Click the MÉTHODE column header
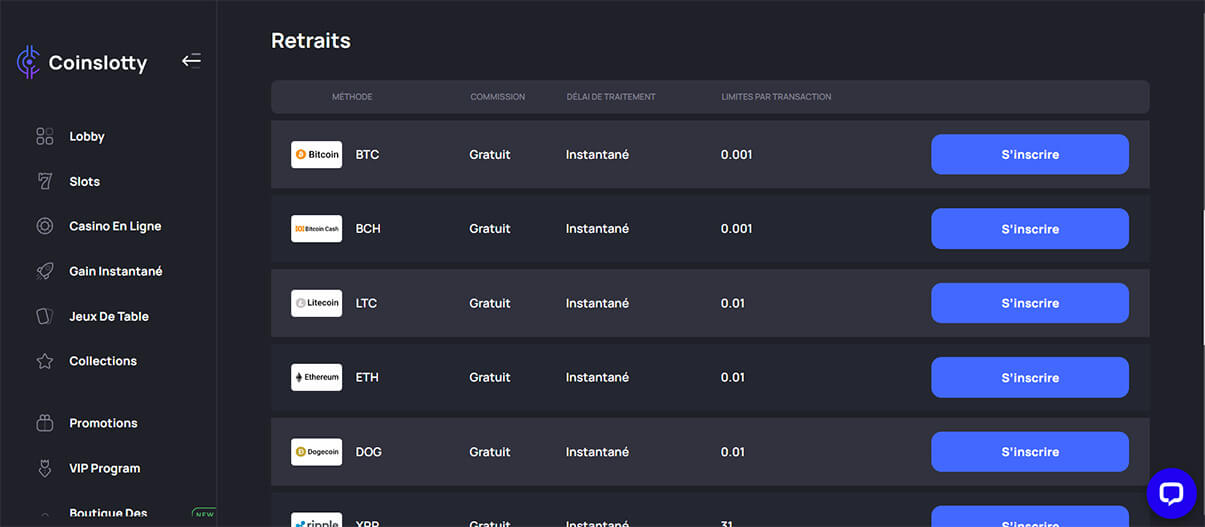The image size is (1205, 527). [x=352, y=97]
